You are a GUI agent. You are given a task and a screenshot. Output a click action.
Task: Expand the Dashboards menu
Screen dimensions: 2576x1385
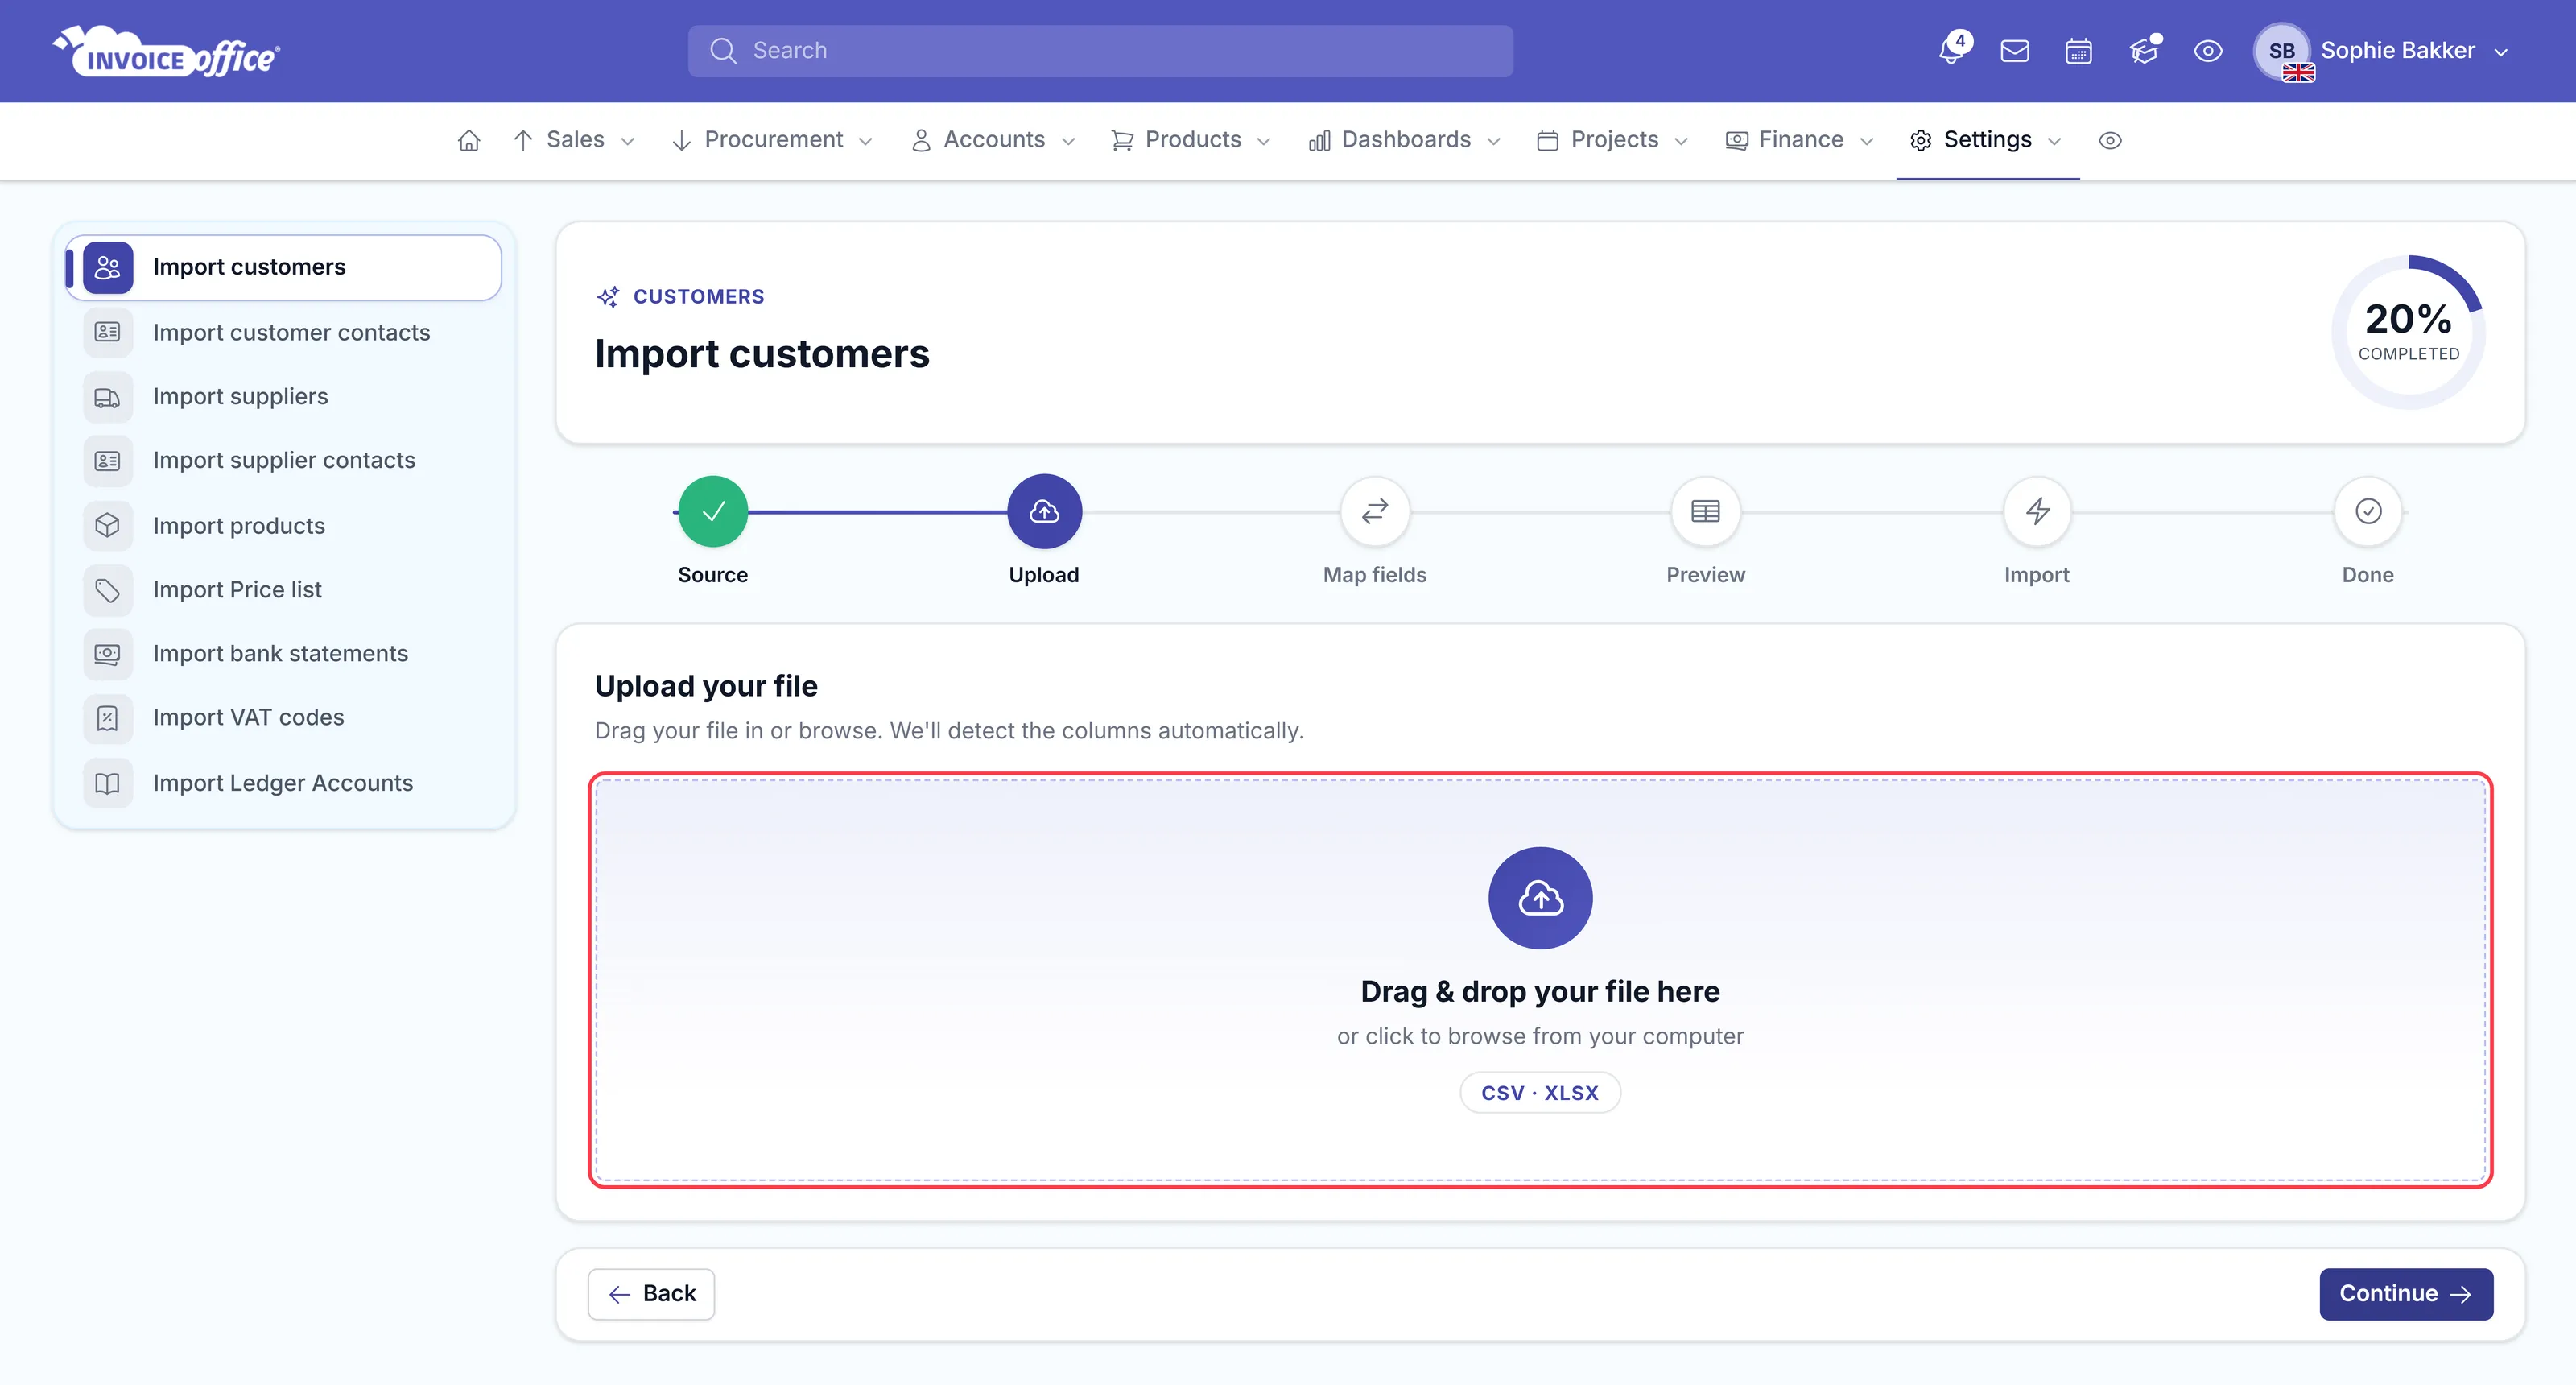coord(1405,140)
